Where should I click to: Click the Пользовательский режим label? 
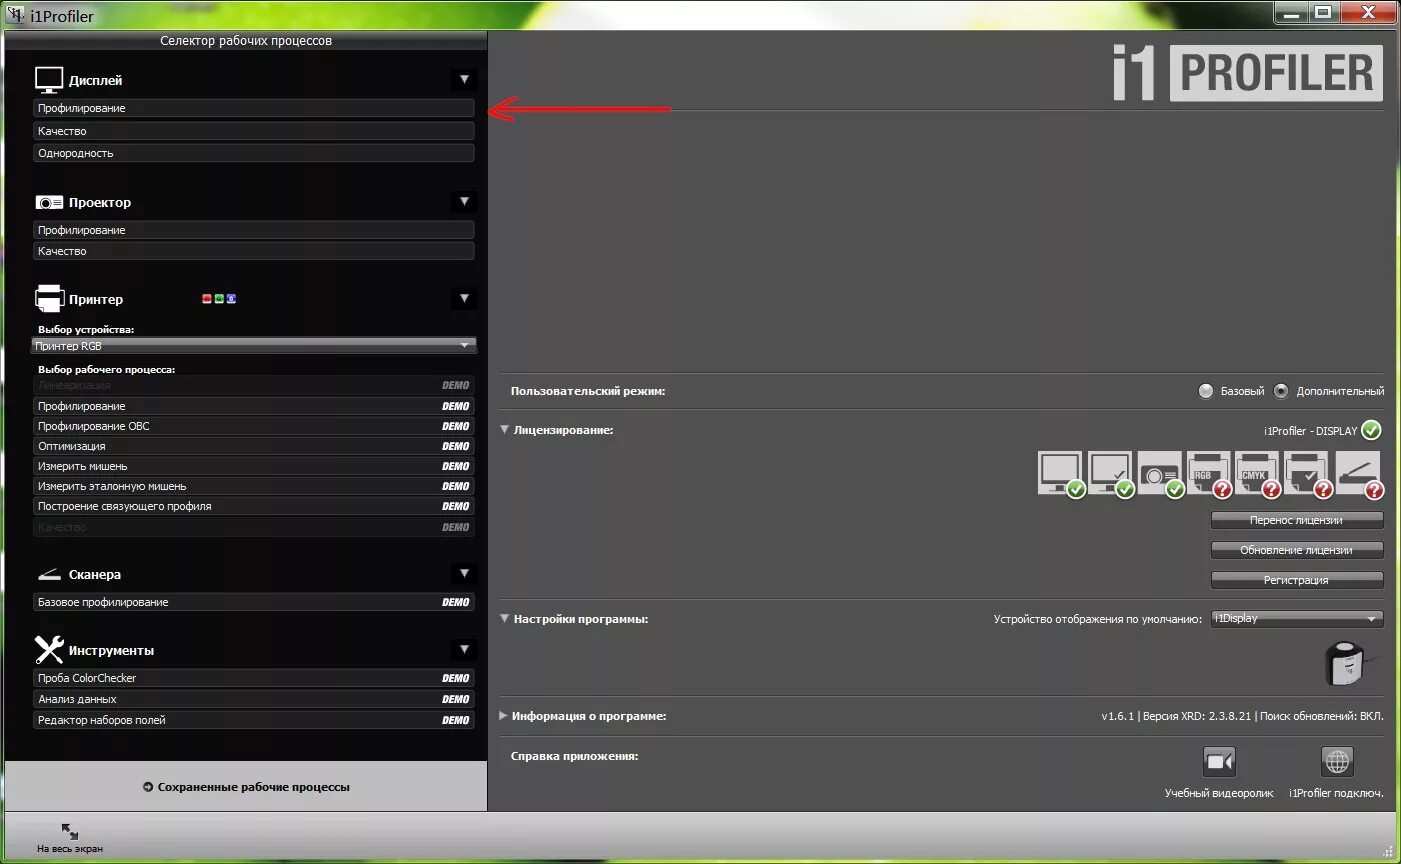tap(588, 391)
